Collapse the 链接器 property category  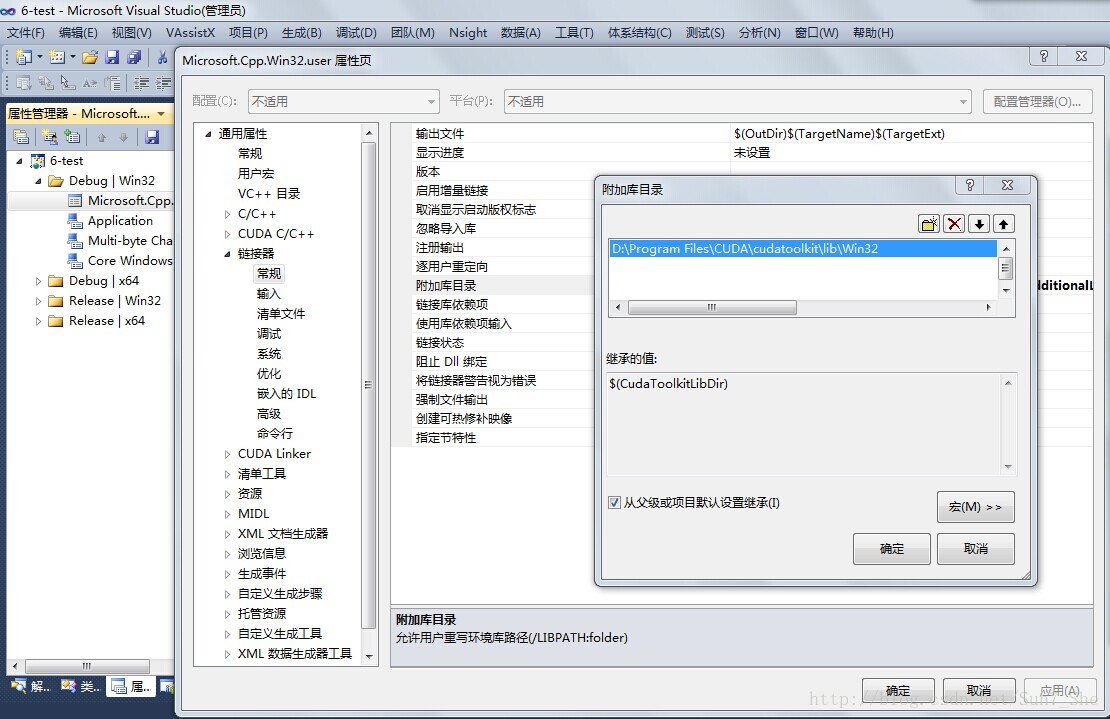(227, 253)
